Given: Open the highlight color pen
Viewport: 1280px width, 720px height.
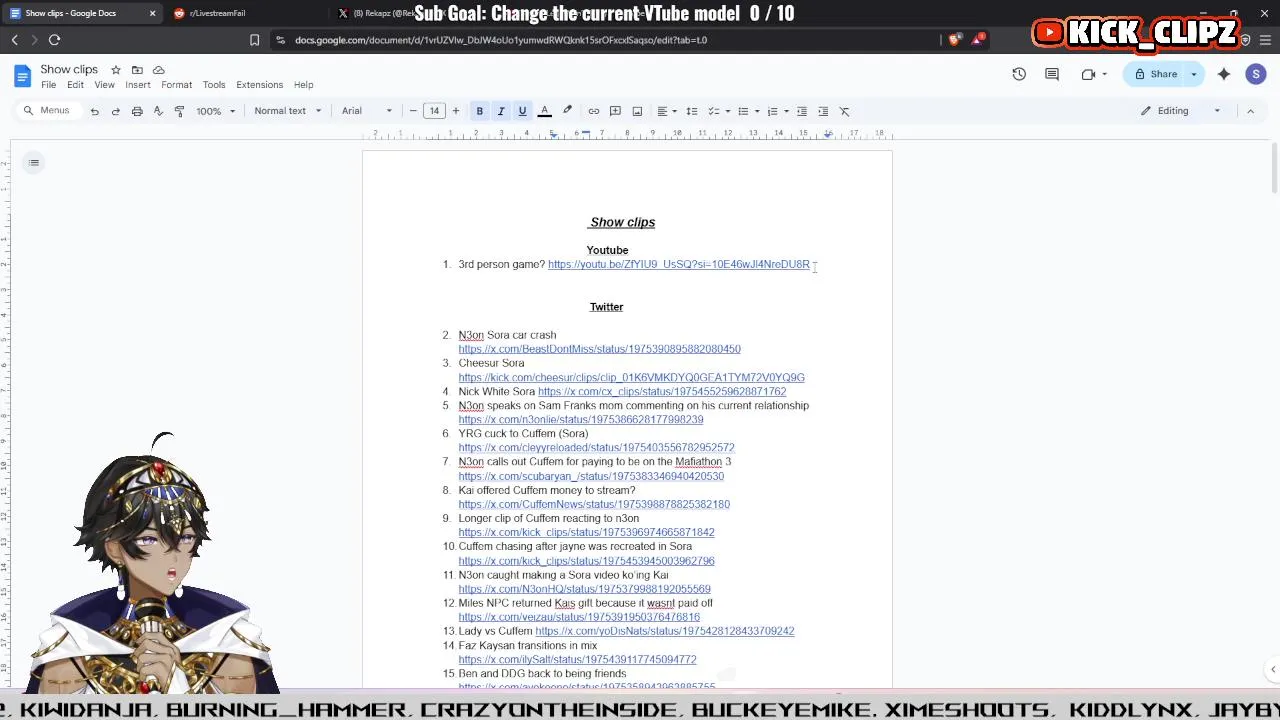Looking at the screenshot, I should [x=567, y=111].
